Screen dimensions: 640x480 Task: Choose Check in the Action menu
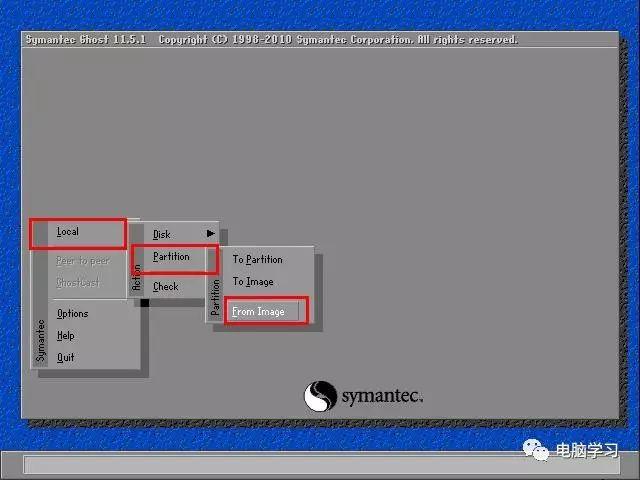[166, 287]
